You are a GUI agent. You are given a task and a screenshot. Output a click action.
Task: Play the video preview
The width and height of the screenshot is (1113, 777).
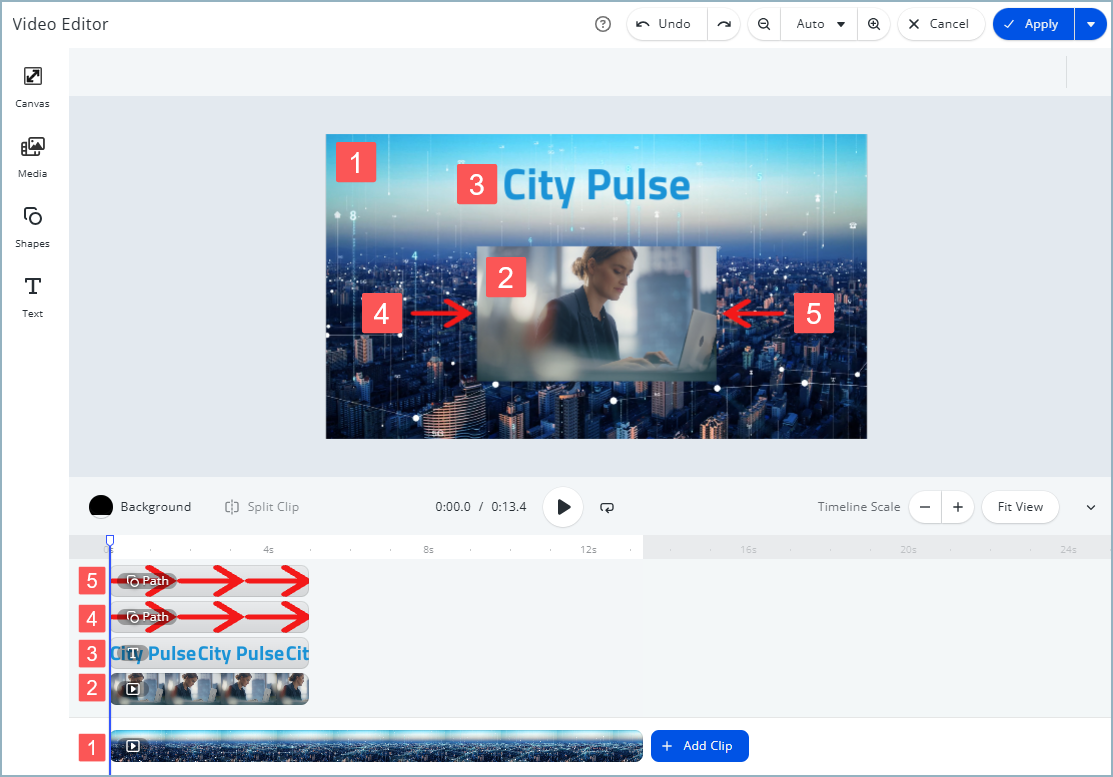[x=563, y=507]
